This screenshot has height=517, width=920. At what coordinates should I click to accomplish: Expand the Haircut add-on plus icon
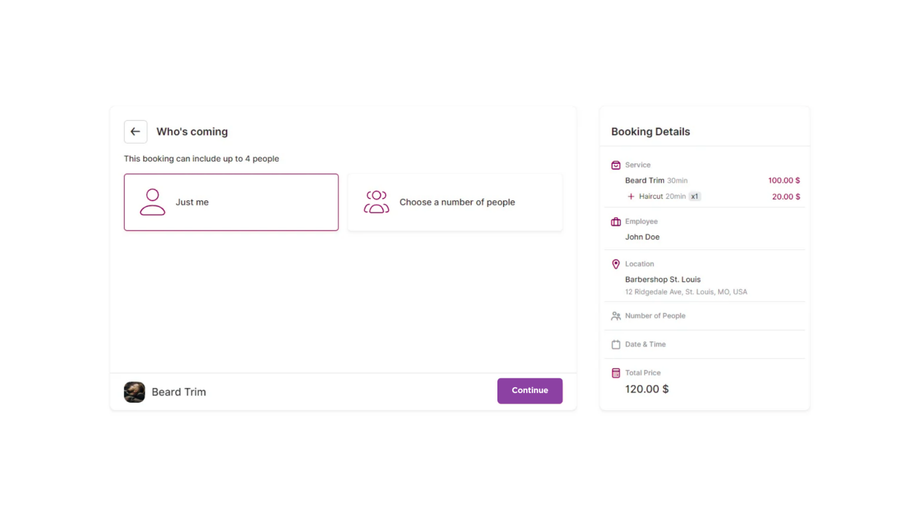click(631, 197)
